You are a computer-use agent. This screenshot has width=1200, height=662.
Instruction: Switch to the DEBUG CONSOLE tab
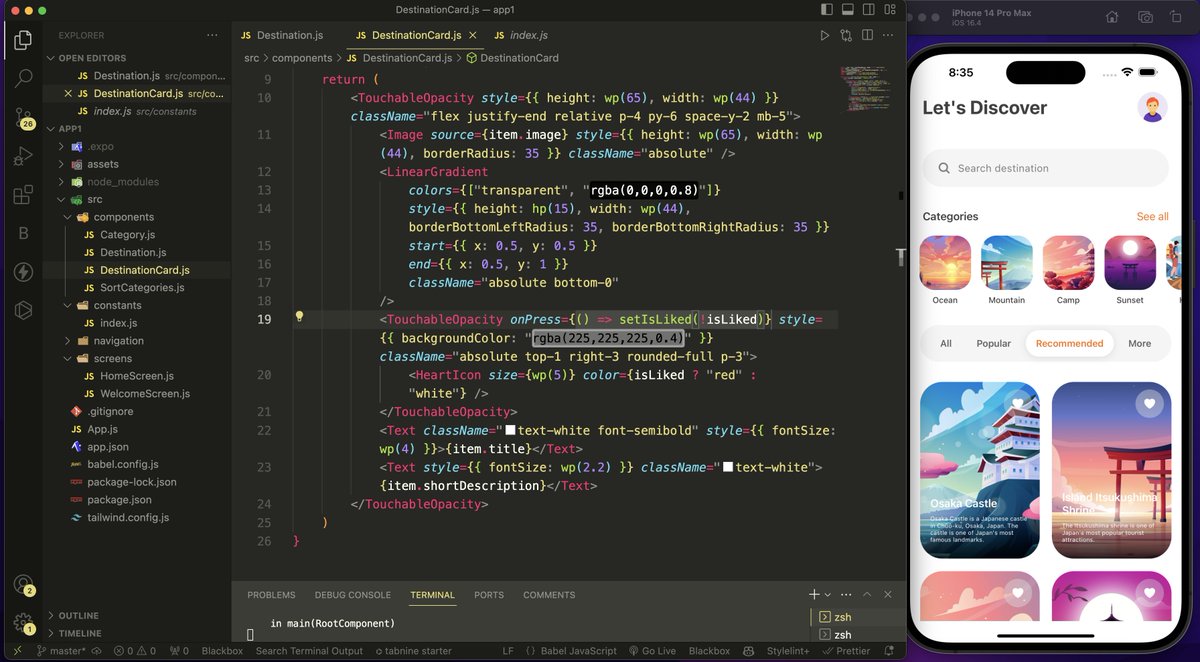pos(352,594)
